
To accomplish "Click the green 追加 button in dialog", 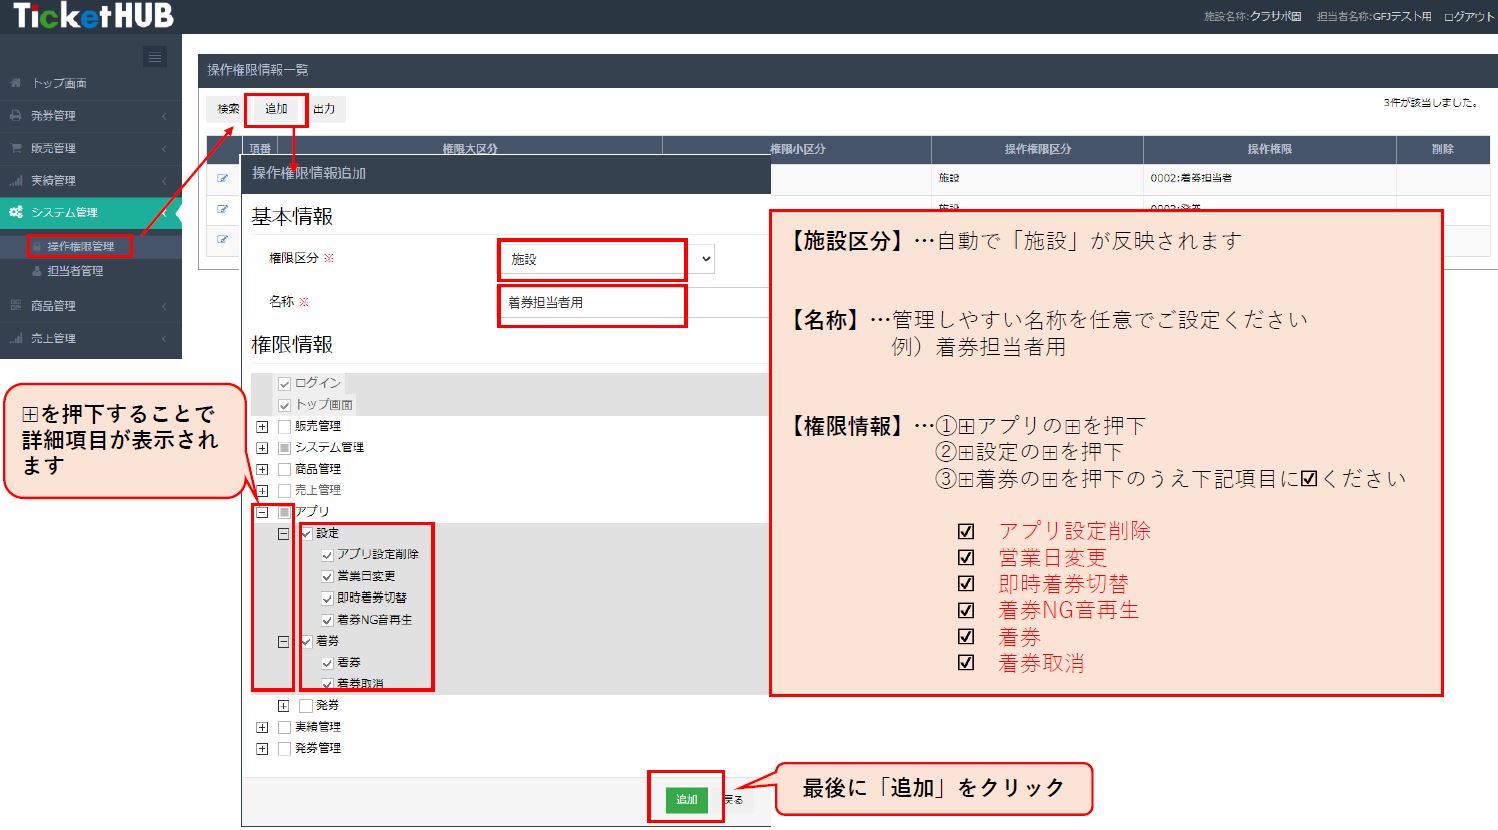I will [686, 799].
